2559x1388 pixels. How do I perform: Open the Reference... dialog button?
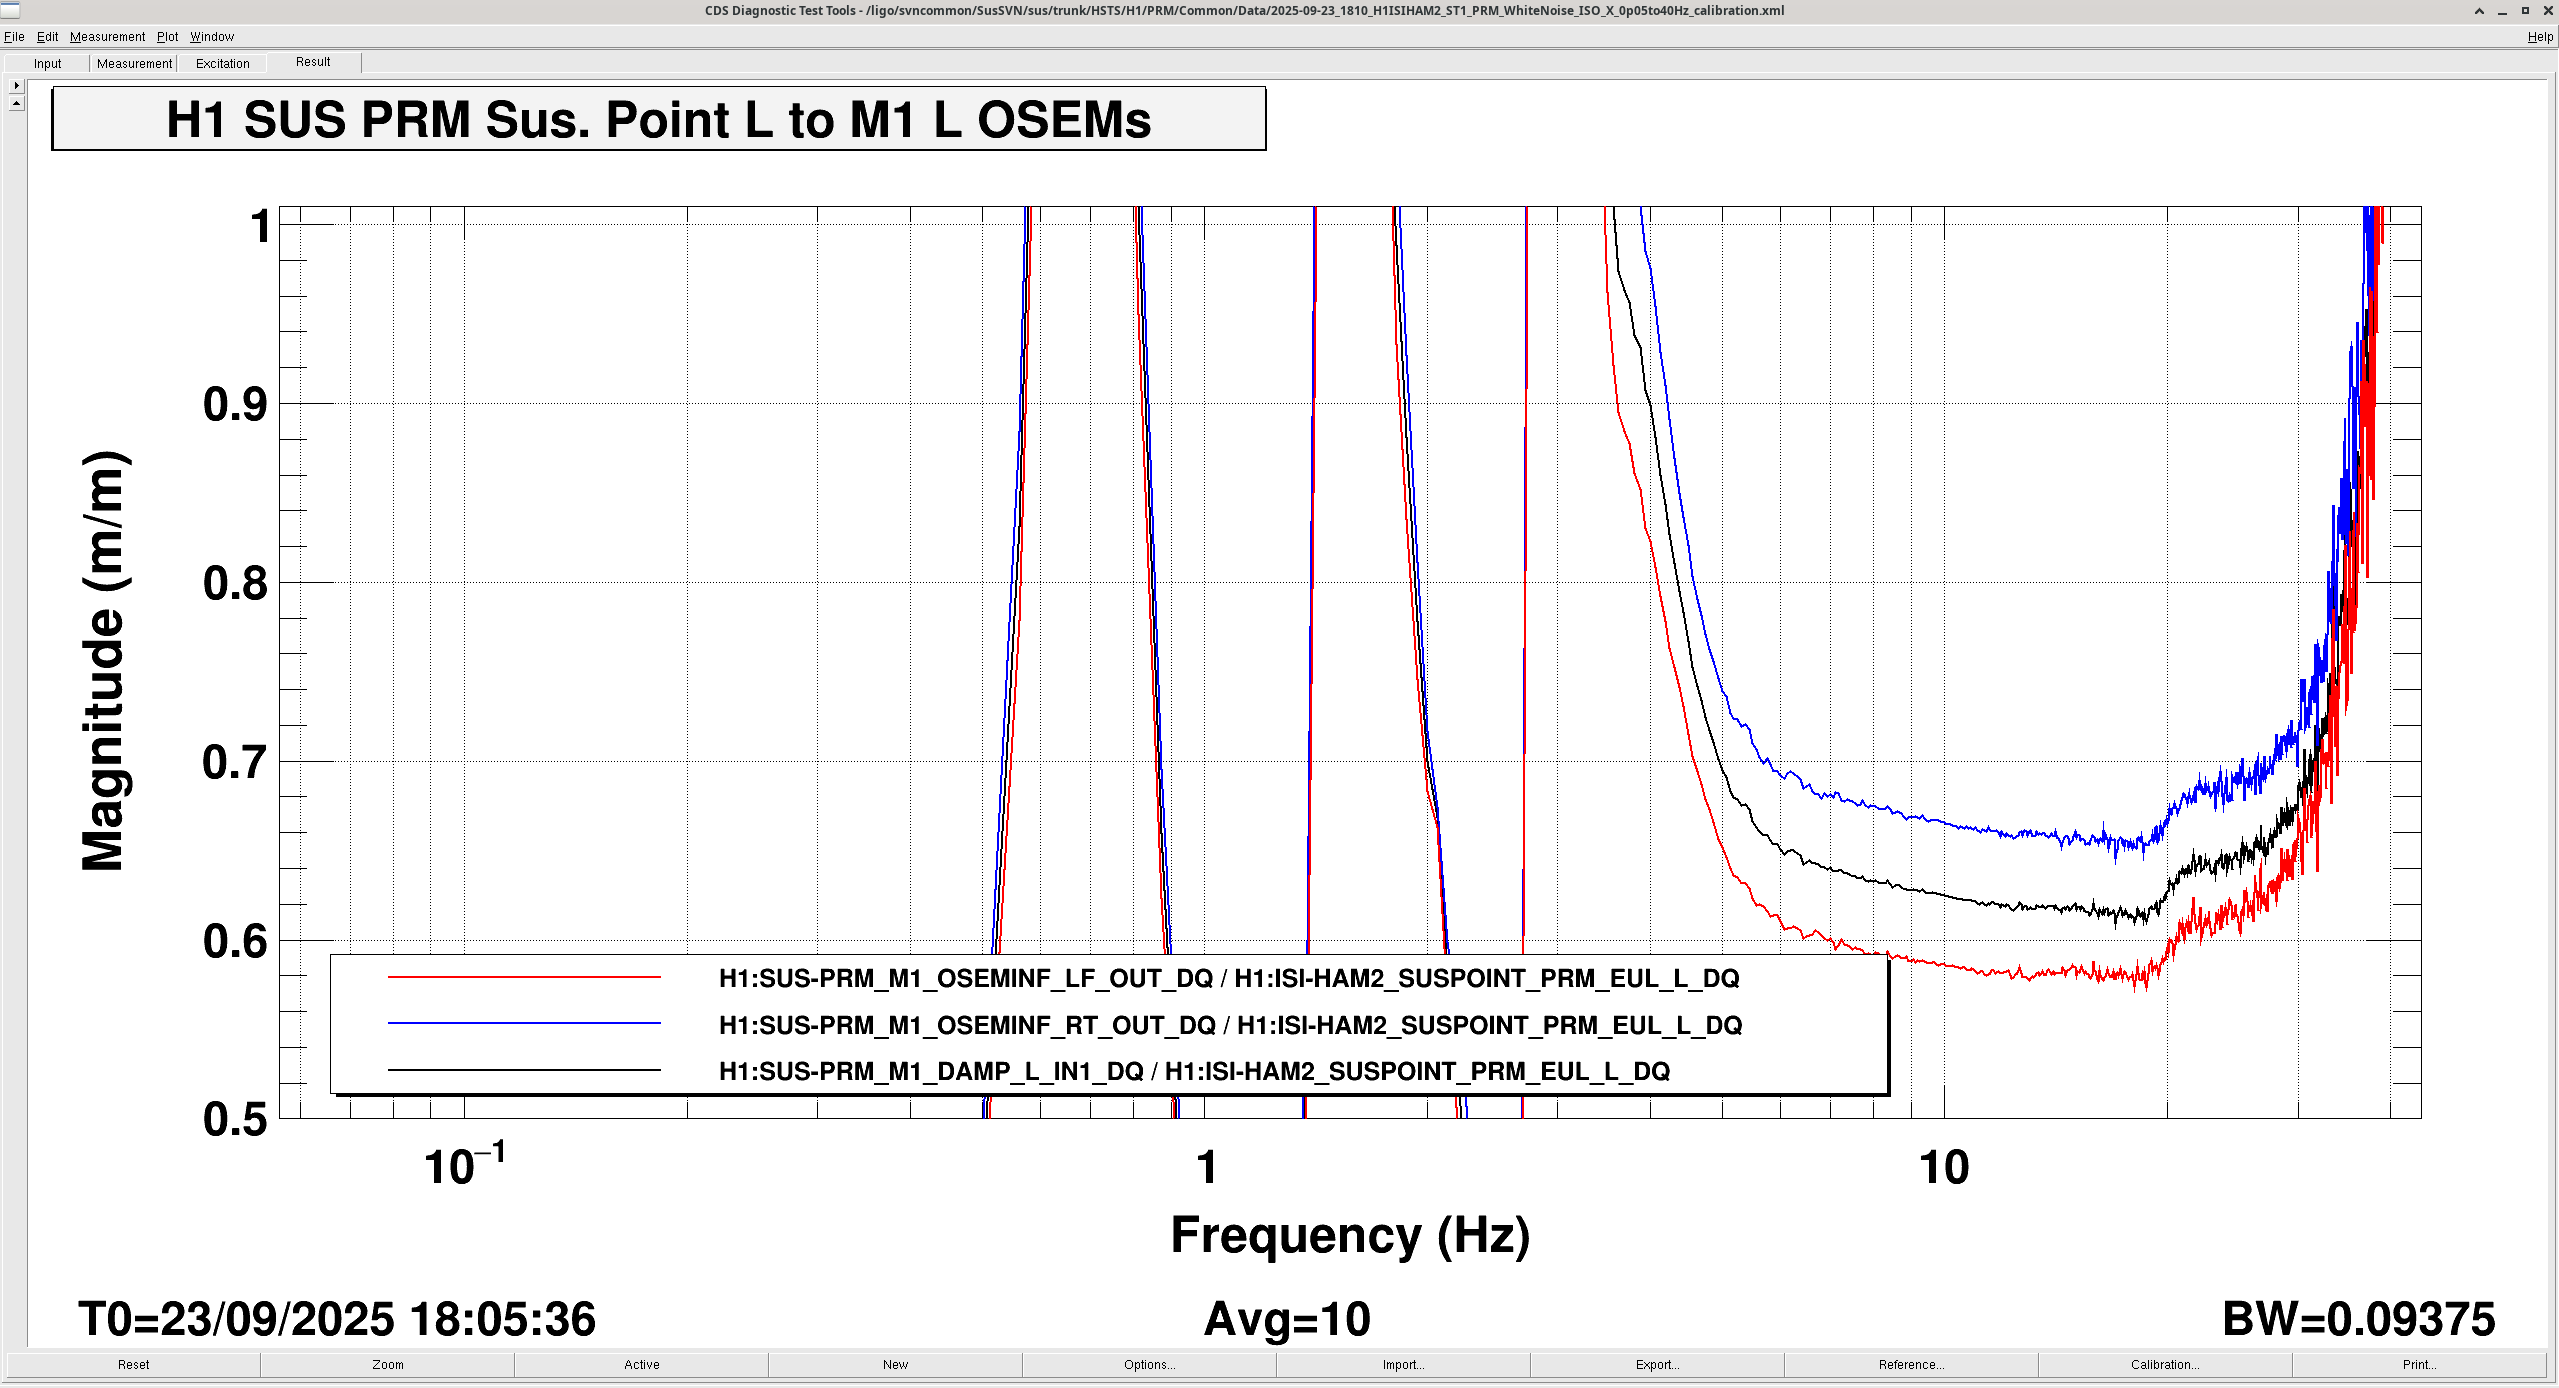click(1911, 1364)
